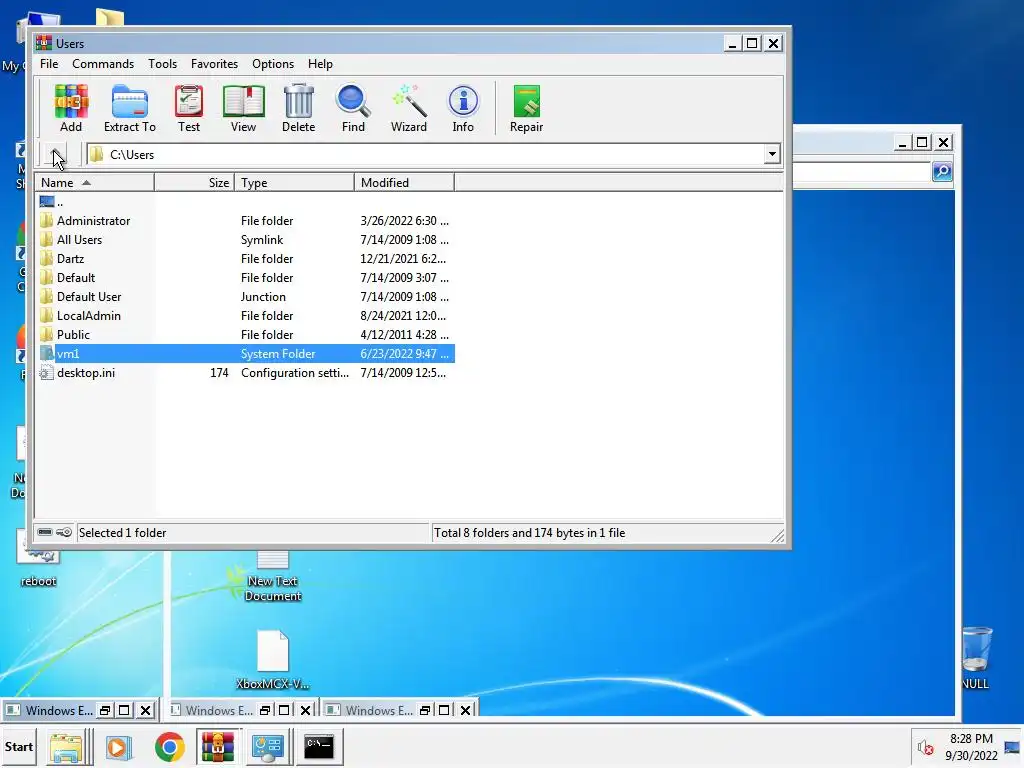Image resolution: width=1024 pixels, height=768 pixels.
Task: Open the Tools menu
Action: tap(163, 64)
